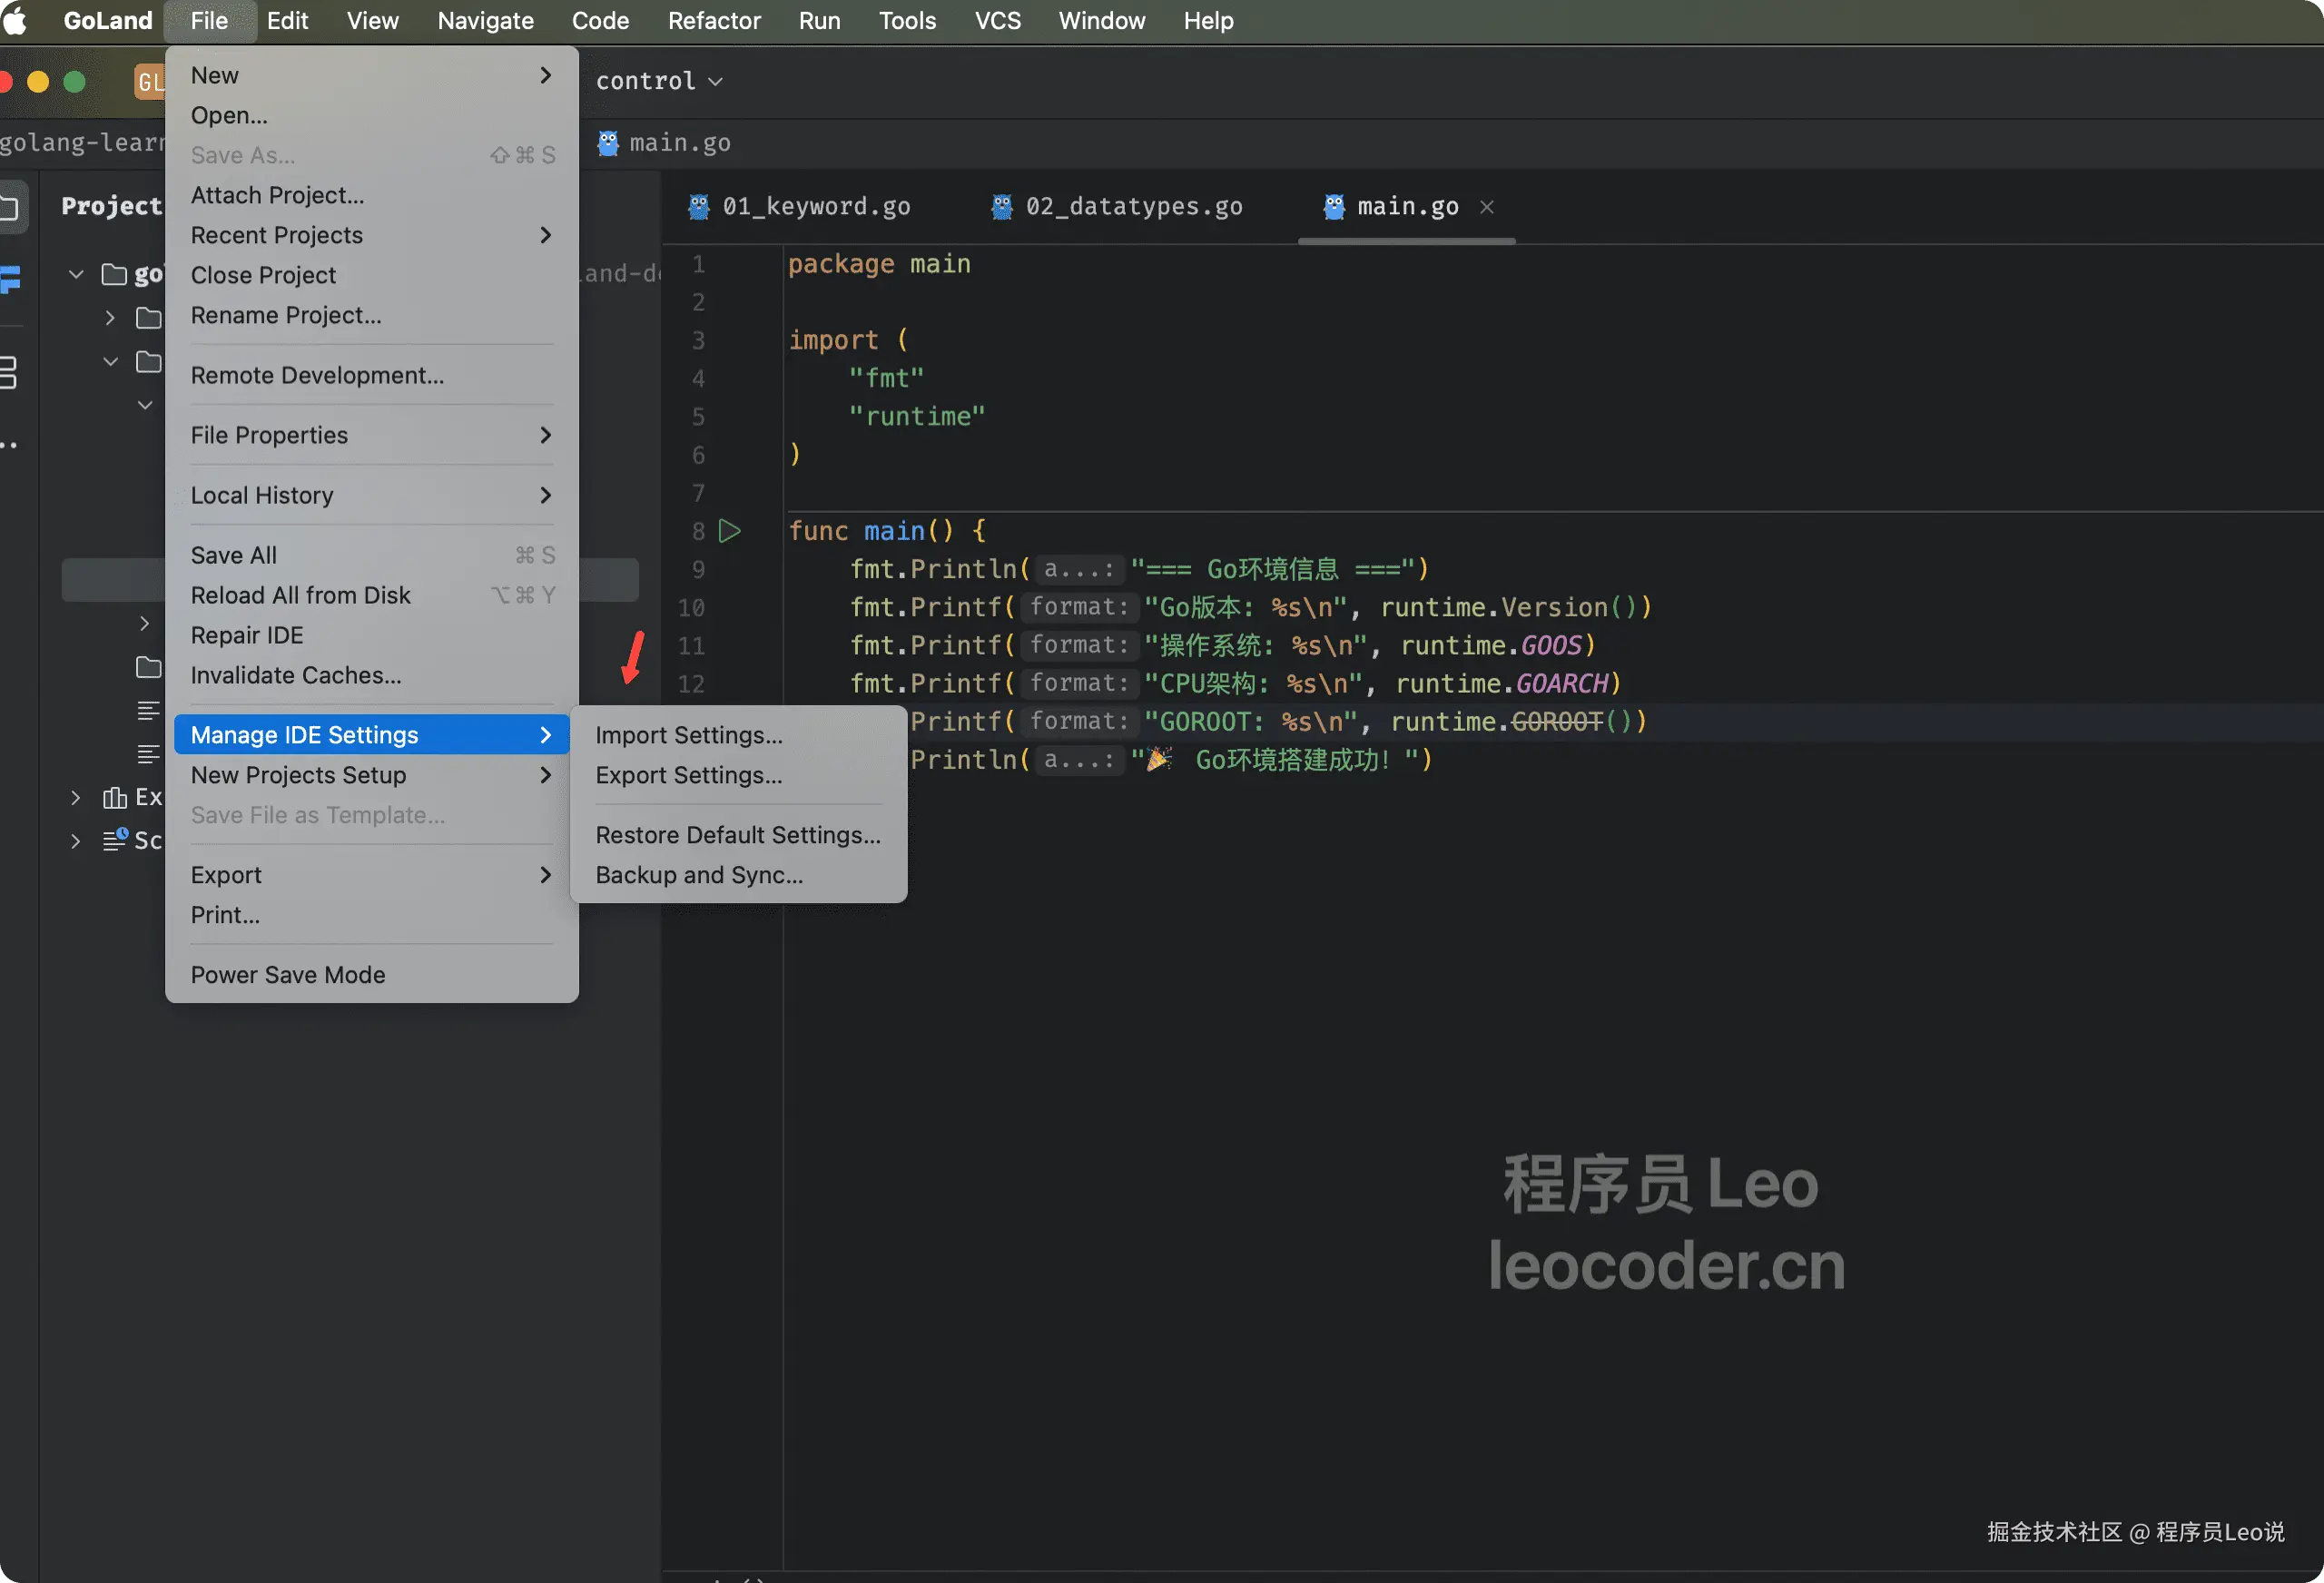Select Restore Default Settings...

(738, 835)
